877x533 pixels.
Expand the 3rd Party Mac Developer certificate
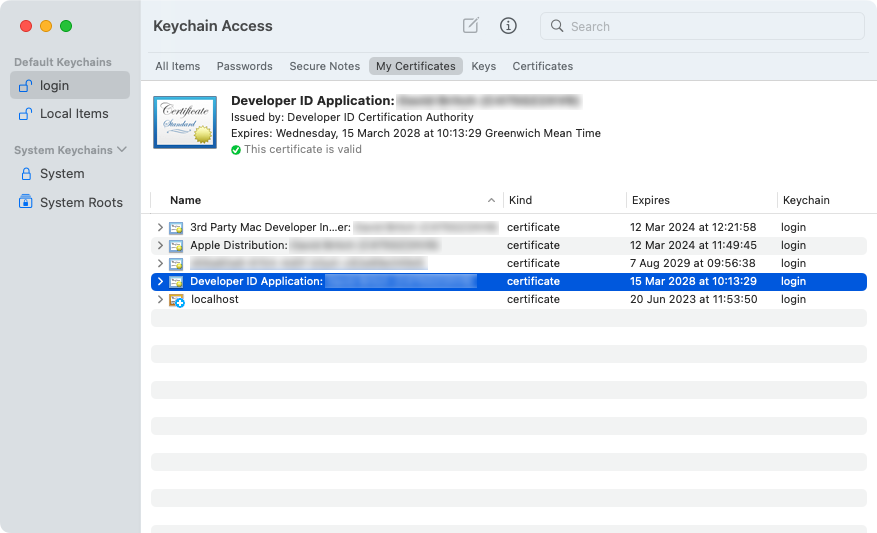coord(160,228)
